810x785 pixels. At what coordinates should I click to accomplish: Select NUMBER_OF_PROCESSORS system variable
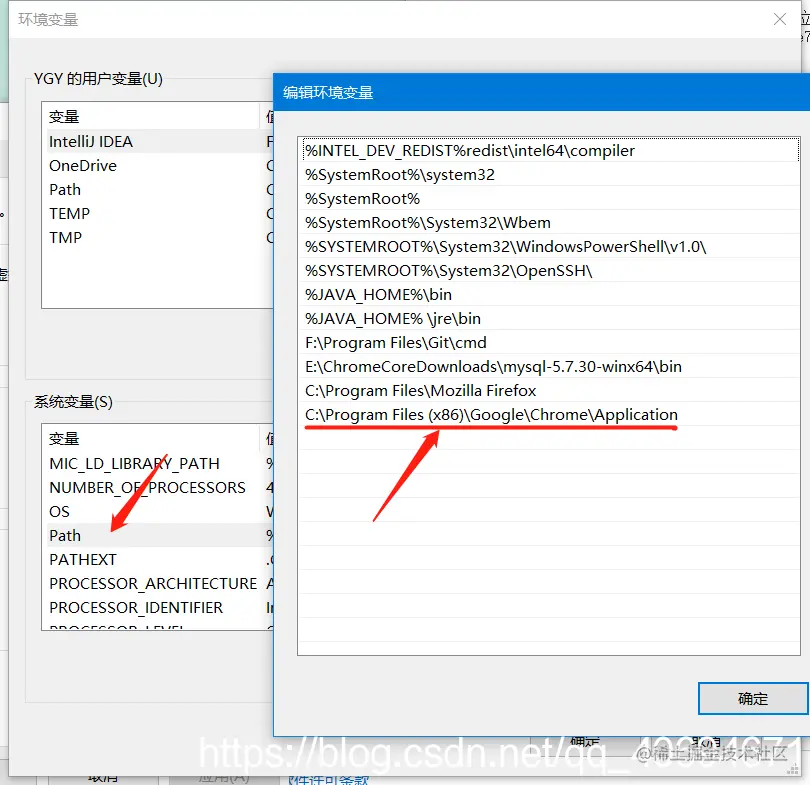pos(159,487)
